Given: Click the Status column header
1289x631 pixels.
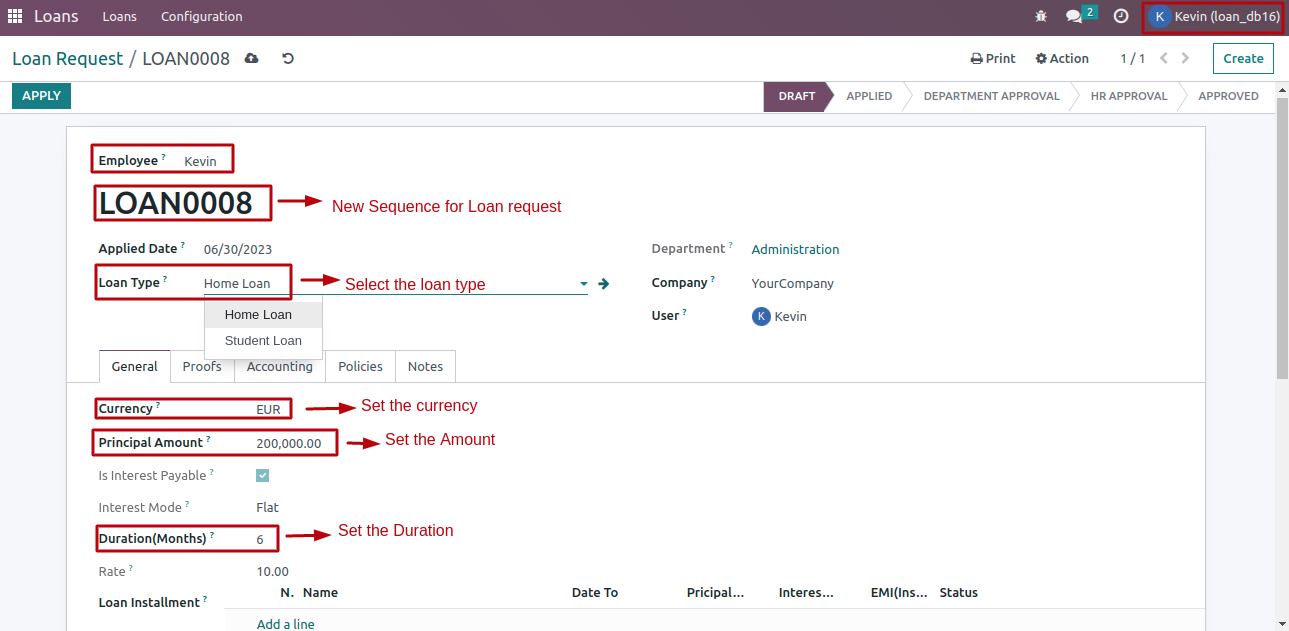Looking at the screenshot, I should point(959,593).
